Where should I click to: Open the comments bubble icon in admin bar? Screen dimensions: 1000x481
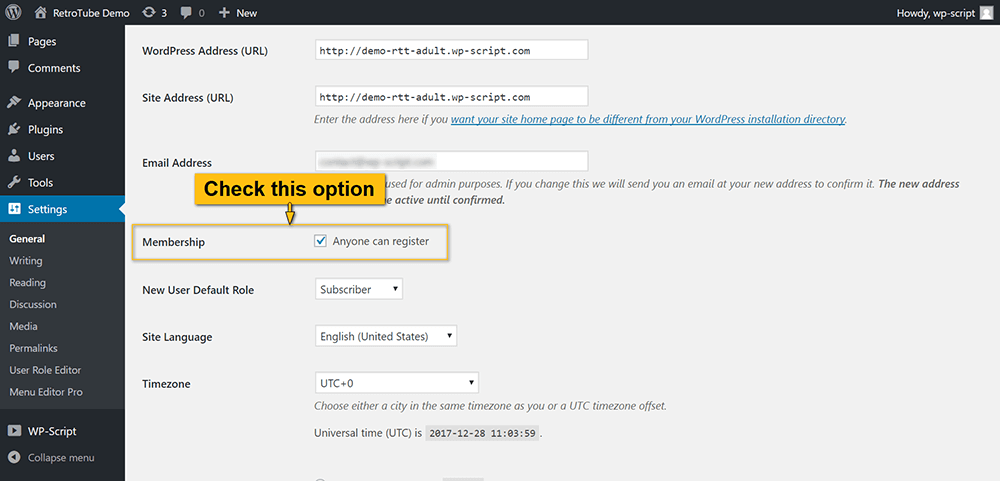(186, 12)
